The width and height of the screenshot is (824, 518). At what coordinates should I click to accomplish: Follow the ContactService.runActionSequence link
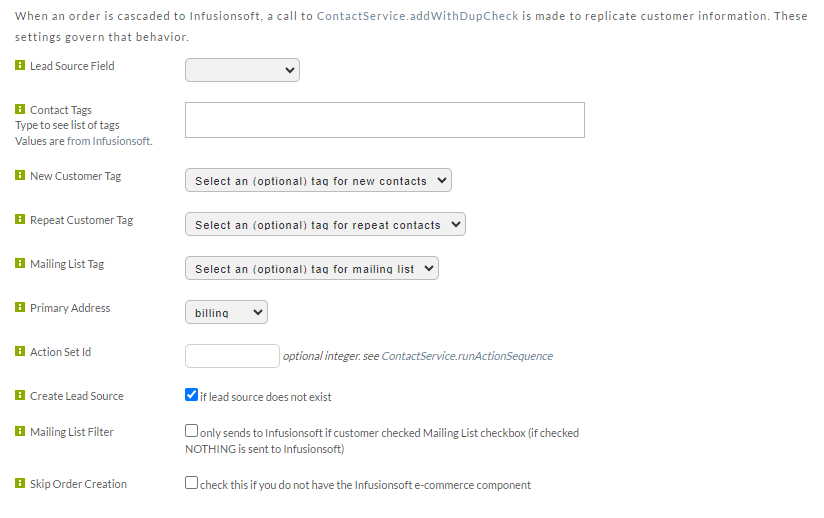click(467, 356)
